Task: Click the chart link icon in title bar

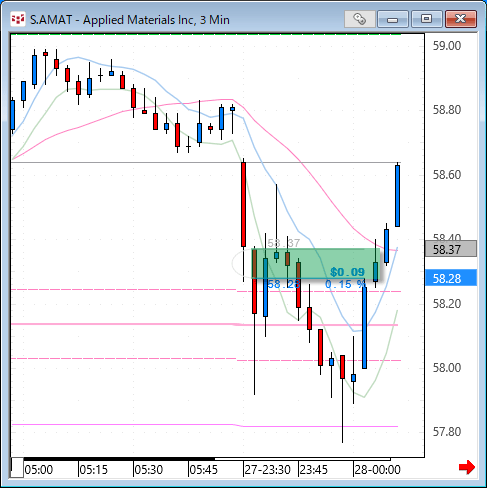Action: tap(360, 19)
